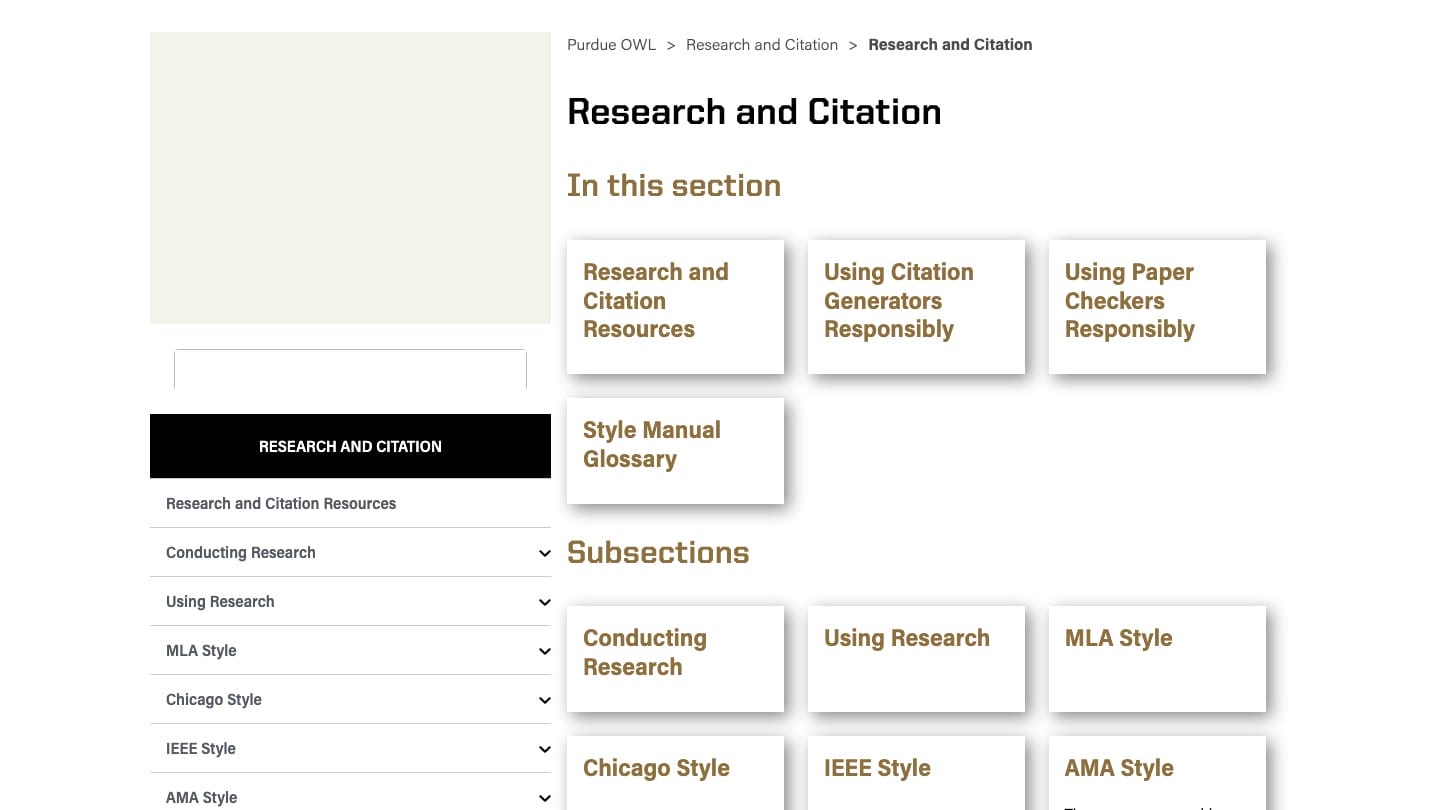Image resolution: width=1440 pixels, height=810 pixels.
Task: Select Using Research in sidebar menu
Action: click(220, 601)
